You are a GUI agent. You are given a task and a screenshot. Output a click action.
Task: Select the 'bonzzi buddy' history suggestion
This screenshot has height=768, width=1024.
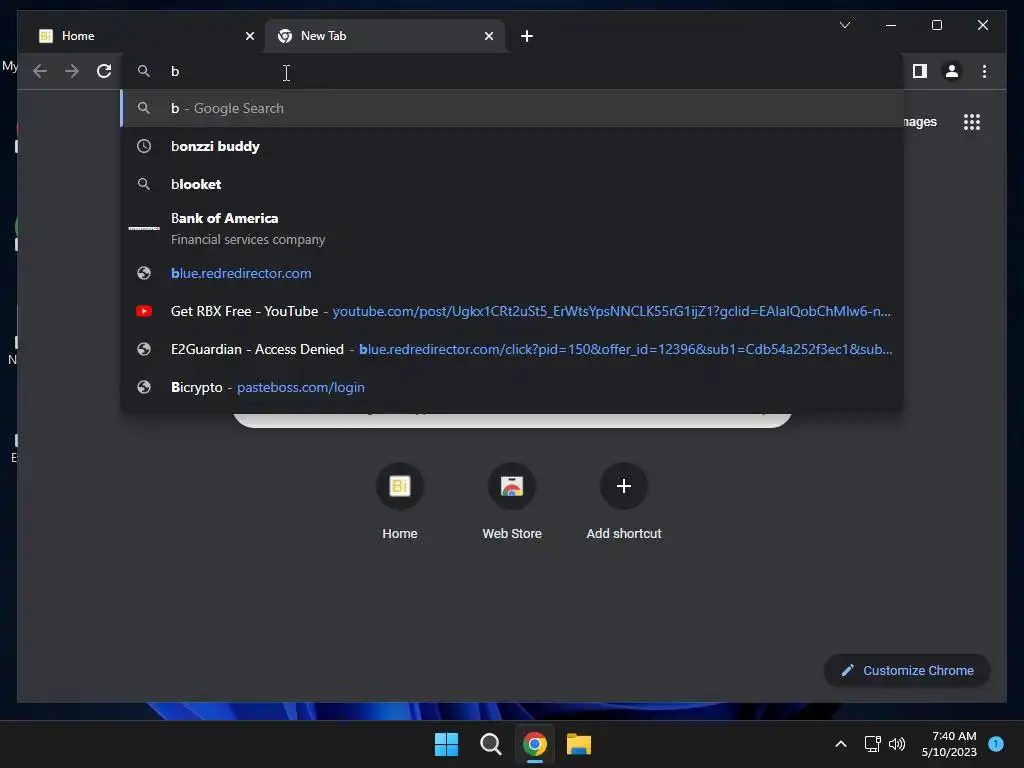[x=512, y=146]
